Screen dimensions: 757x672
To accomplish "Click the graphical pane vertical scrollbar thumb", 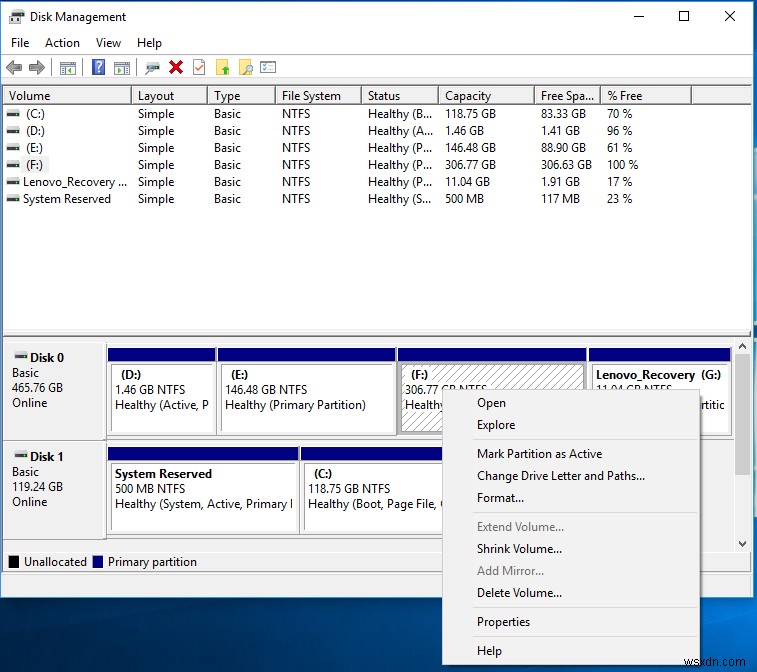I will (743, 414).
